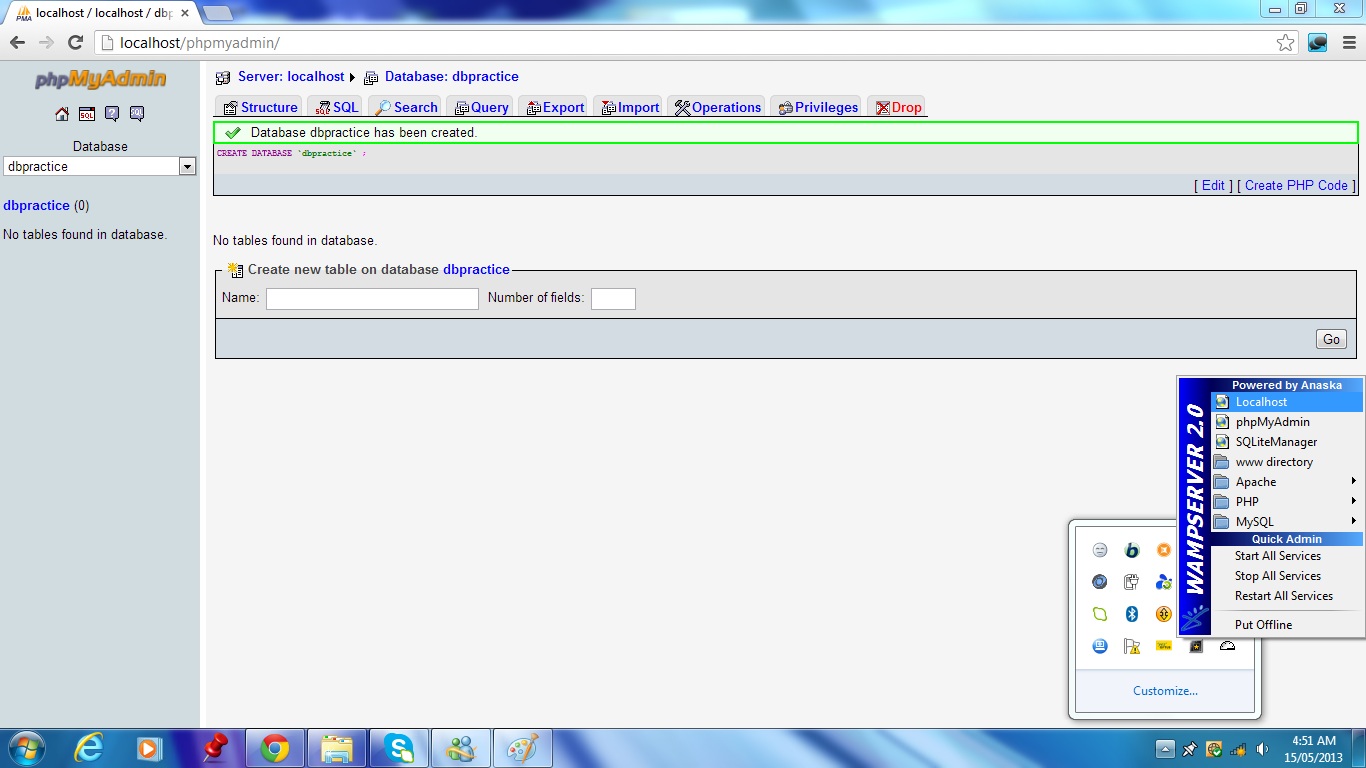Open Windows Live Messenger from taskbar

(461, 748)
